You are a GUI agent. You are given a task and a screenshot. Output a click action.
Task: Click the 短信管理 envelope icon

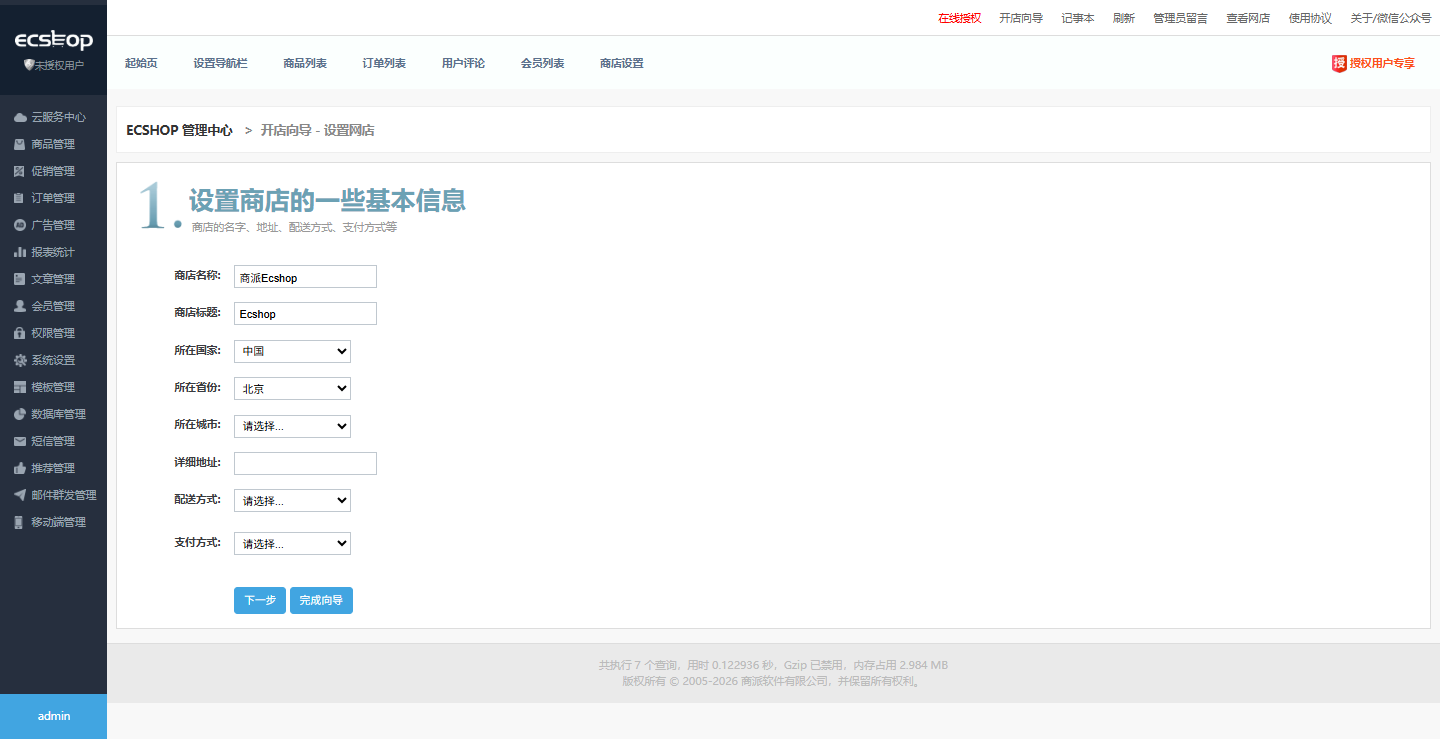(20, 441)
